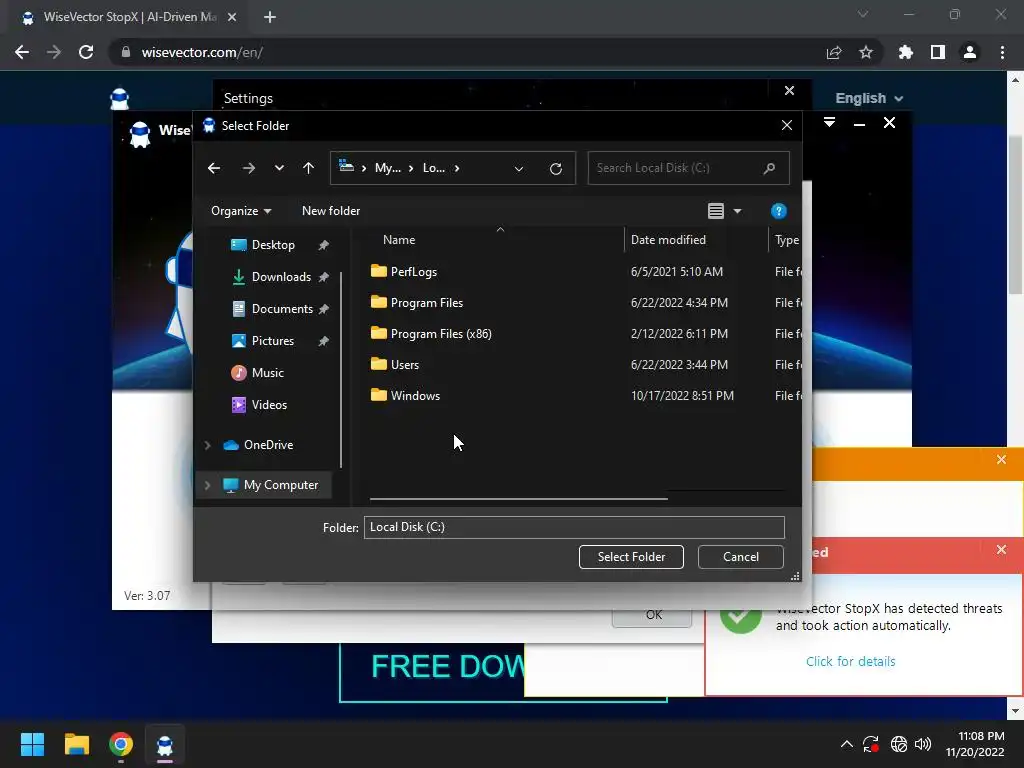The image size is (1024, 768).
Task: Select the Program Files folder
Action: tap(426, 302)
